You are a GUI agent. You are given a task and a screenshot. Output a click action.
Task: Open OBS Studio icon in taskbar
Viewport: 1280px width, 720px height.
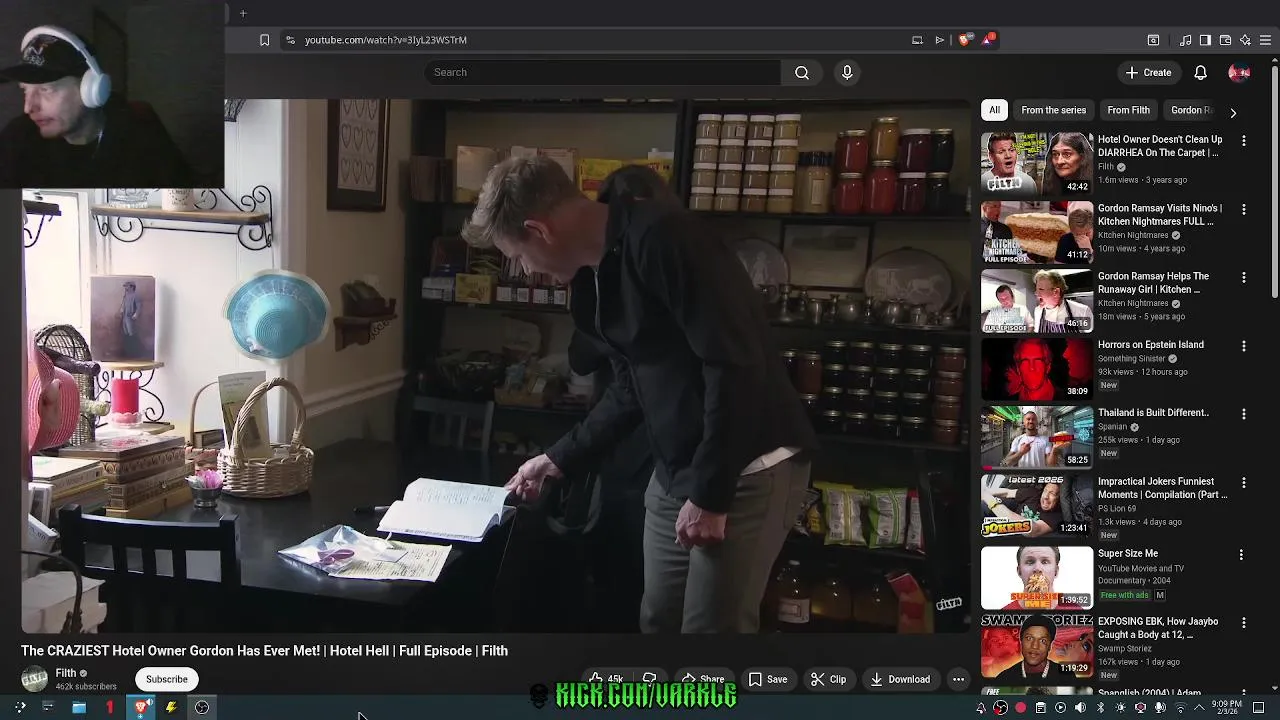pos(202,707)
